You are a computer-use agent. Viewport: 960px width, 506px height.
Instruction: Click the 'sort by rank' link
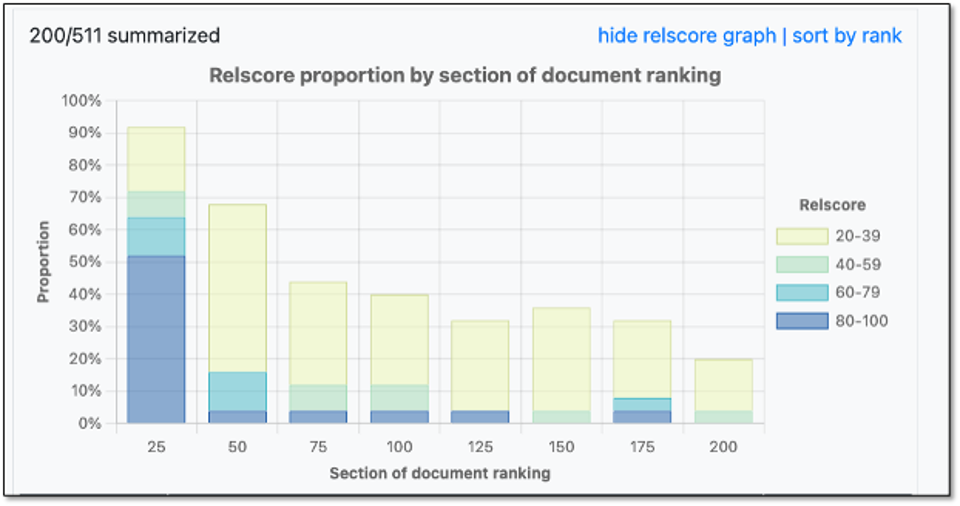point(847,36)
